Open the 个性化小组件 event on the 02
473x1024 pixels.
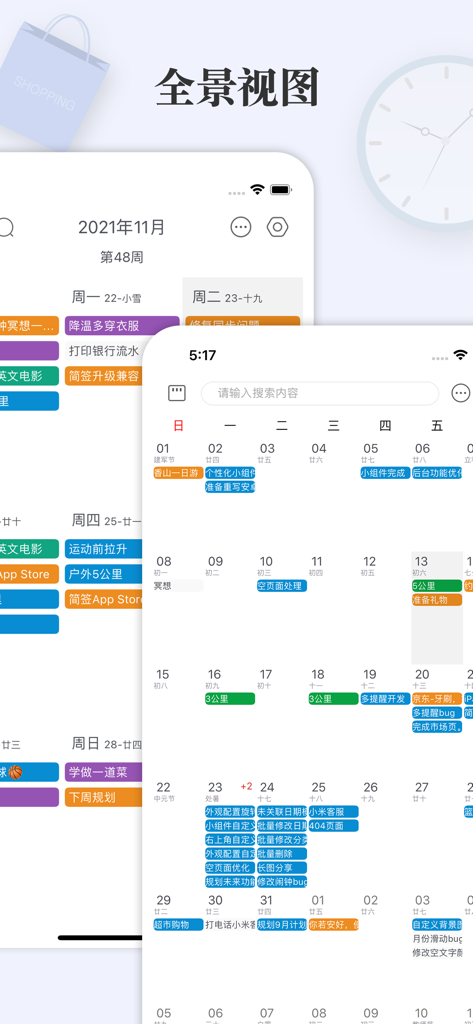click(x=230, y=473)
